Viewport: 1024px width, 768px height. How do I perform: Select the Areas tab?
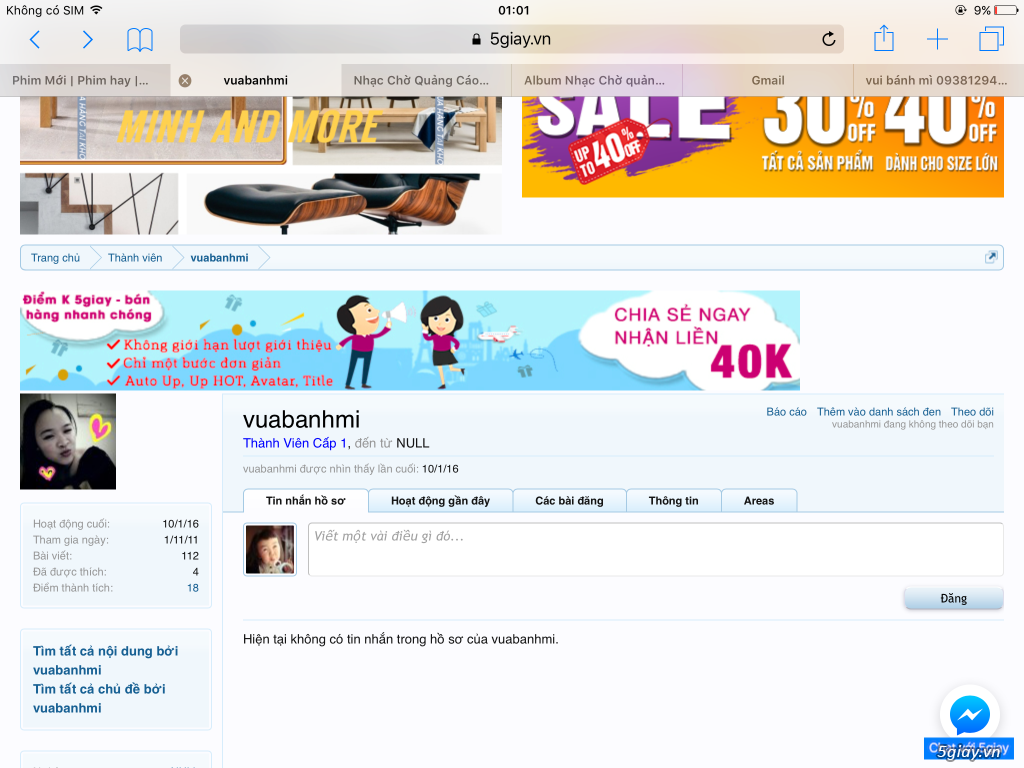[x=759, y=501]
